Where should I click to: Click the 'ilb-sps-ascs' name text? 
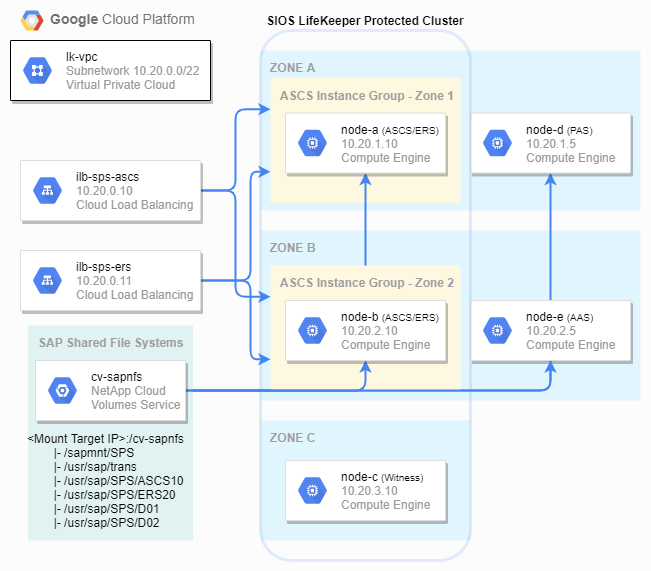click(108, 177)
